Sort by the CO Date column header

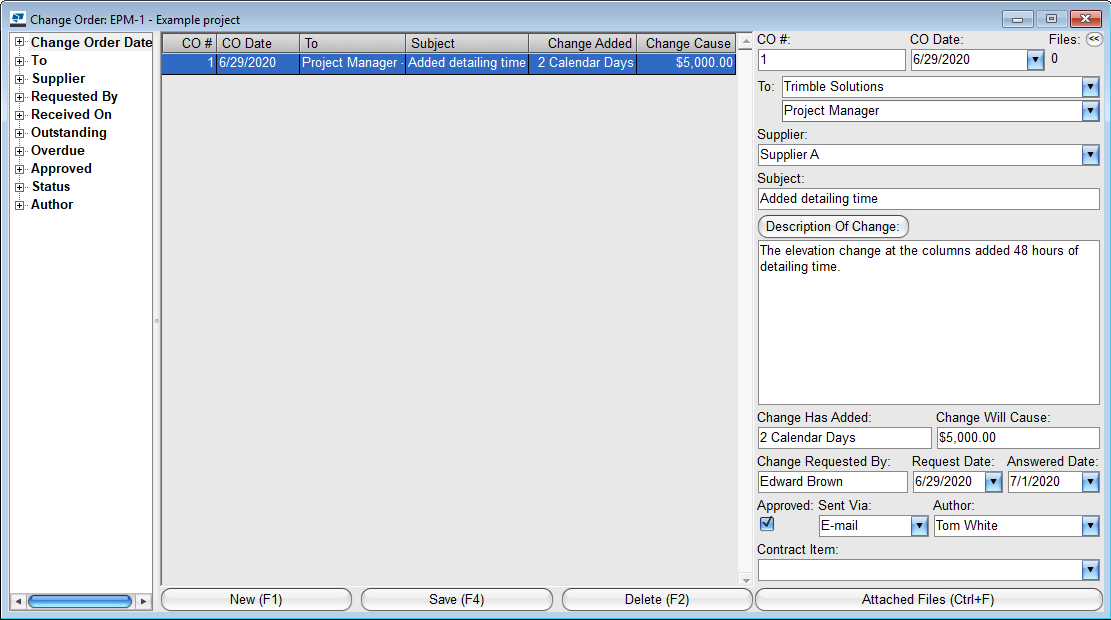pos(258,43)
